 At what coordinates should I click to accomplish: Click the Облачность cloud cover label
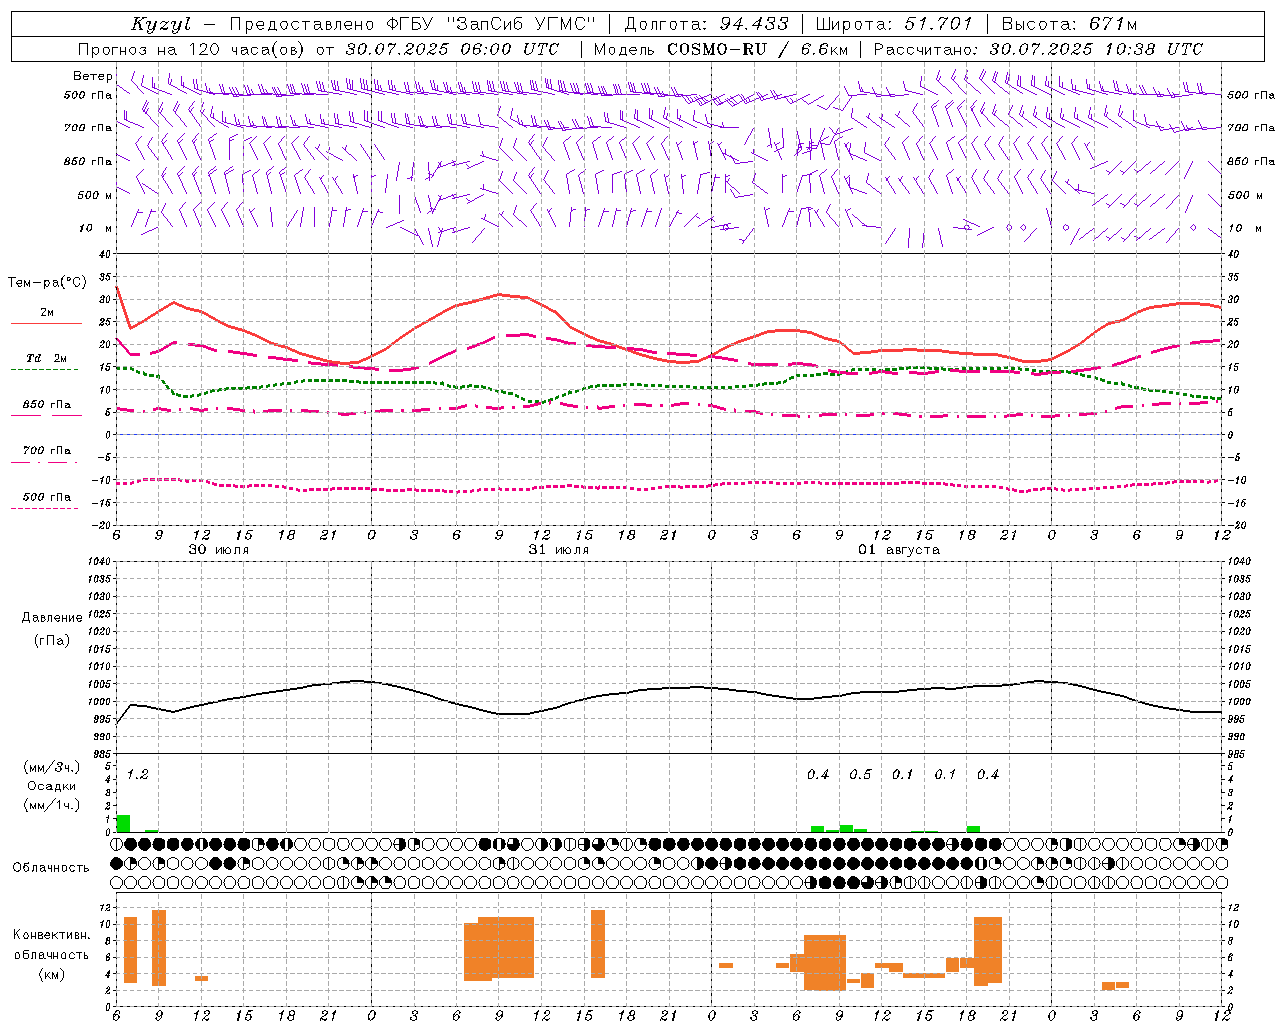pos(51,868)
